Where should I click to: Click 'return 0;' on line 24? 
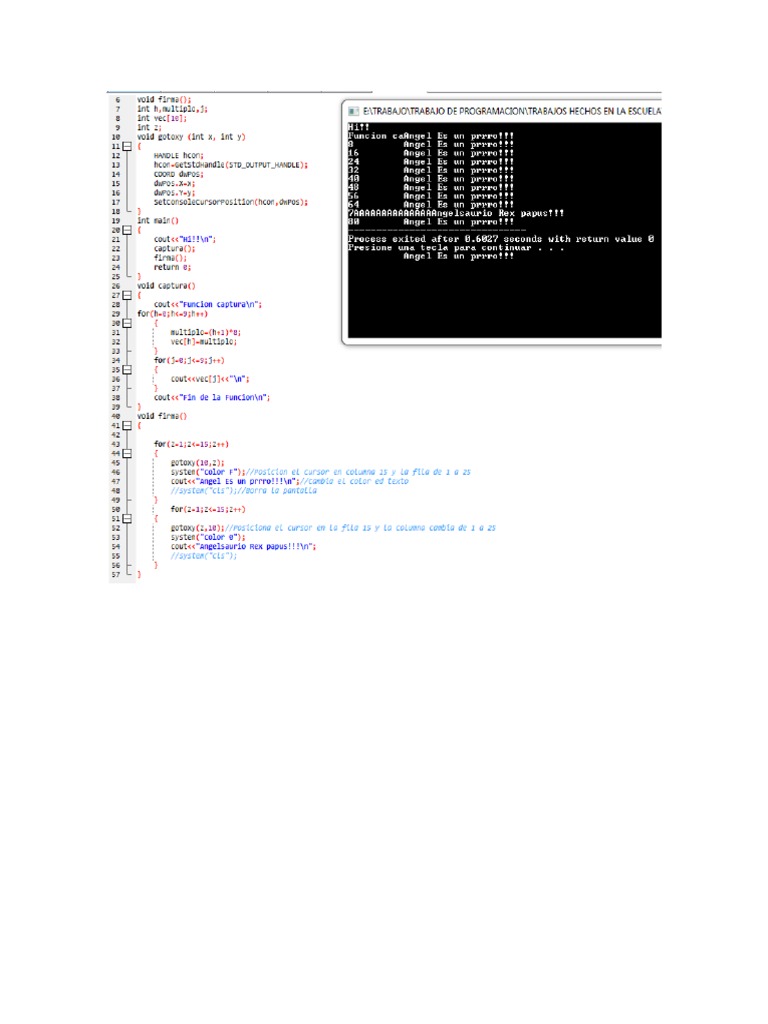(172, 267)
